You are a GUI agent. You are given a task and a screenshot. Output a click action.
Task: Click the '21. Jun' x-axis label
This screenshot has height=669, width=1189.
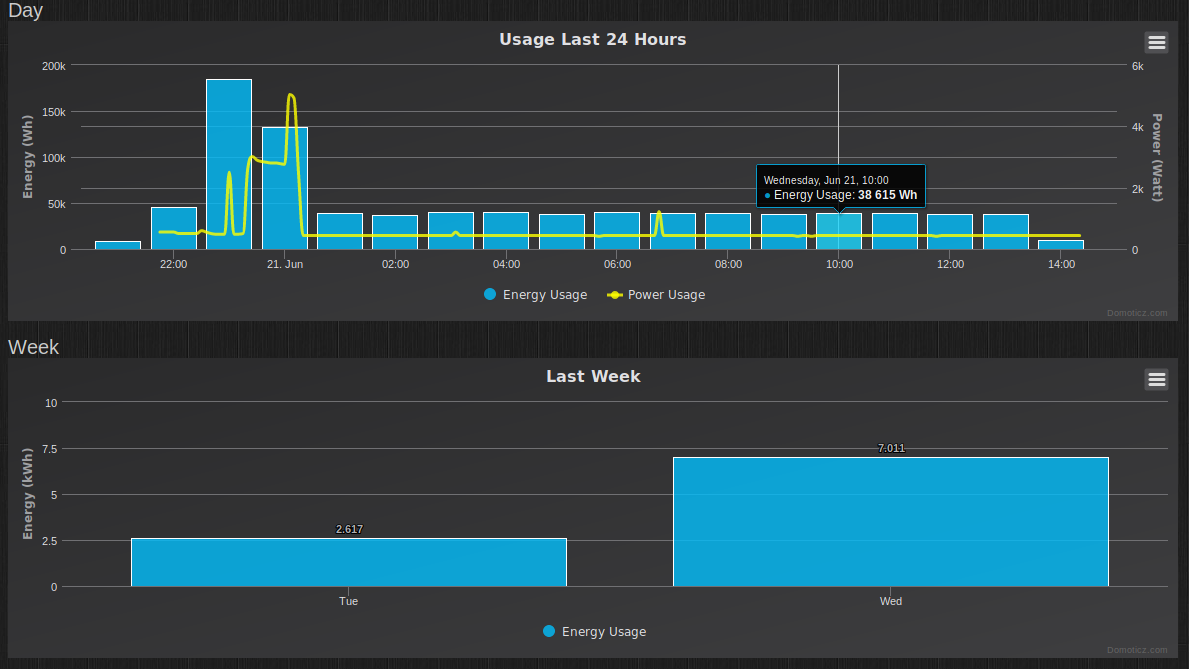(285, 264)
